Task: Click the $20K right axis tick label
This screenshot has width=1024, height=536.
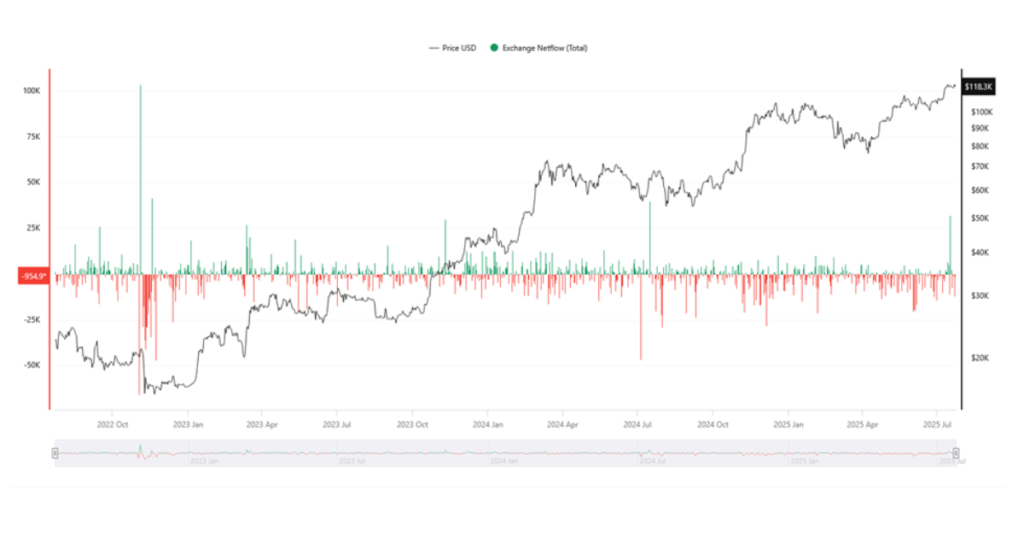Action: (980, 358)
